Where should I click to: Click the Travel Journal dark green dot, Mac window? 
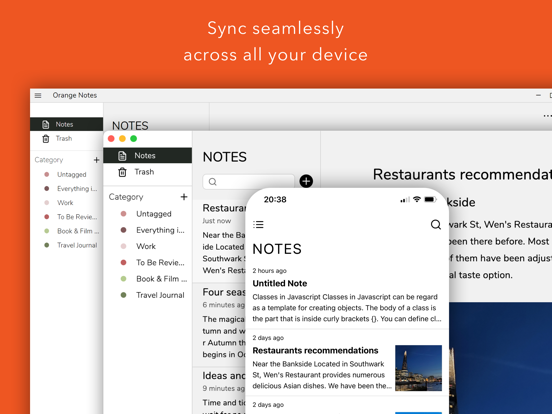click(124, 295)
